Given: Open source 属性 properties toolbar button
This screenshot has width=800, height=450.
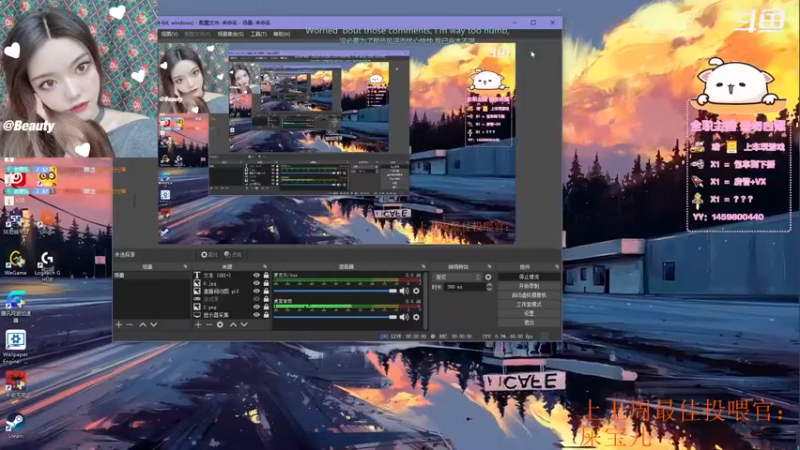Looking at the screenshot, I should tap(209, 254).
